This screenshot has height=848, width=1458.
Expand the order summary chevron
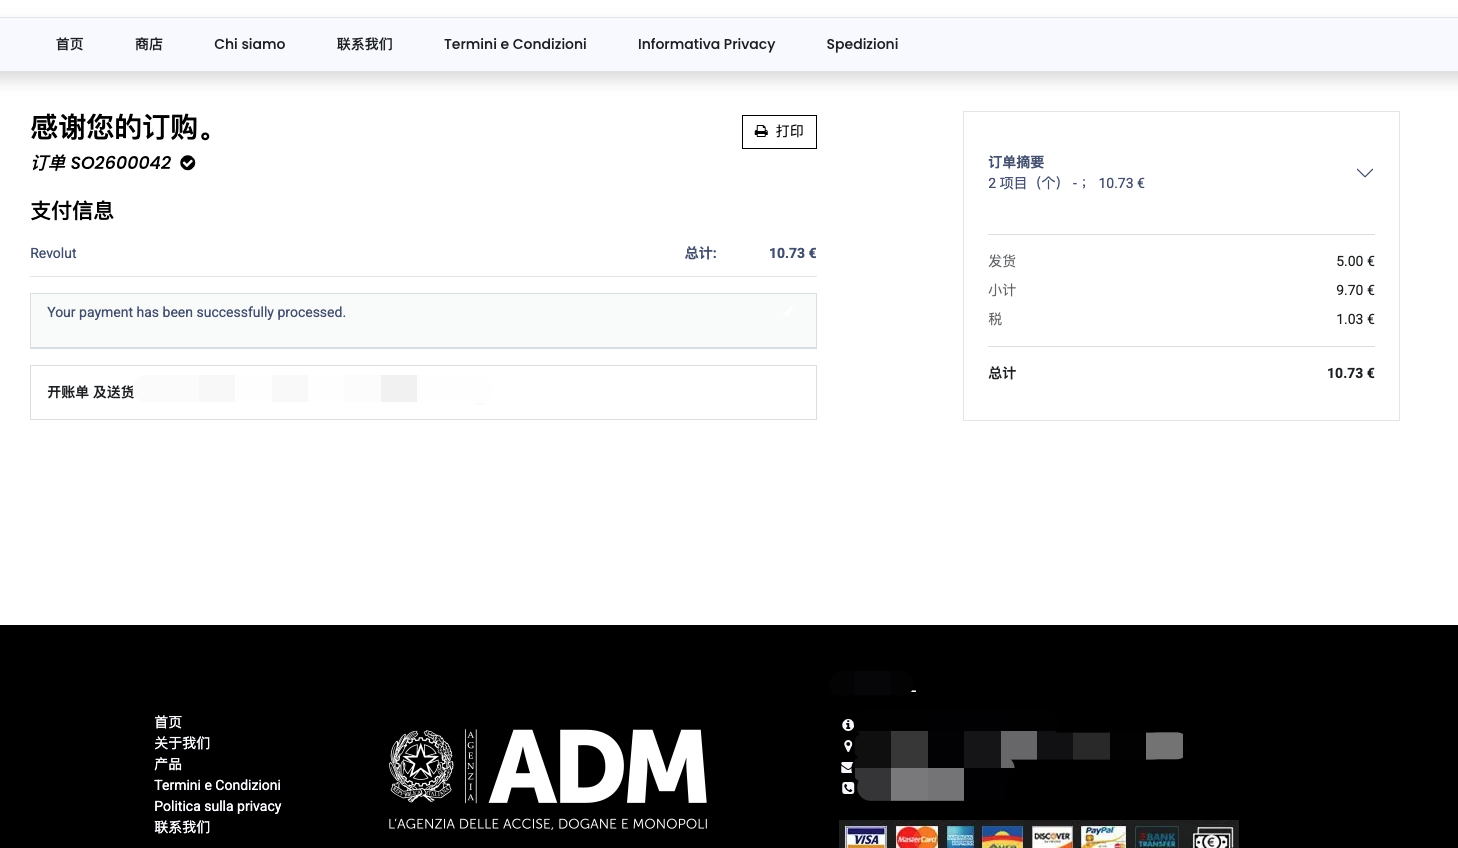(x=1364, y=173)
